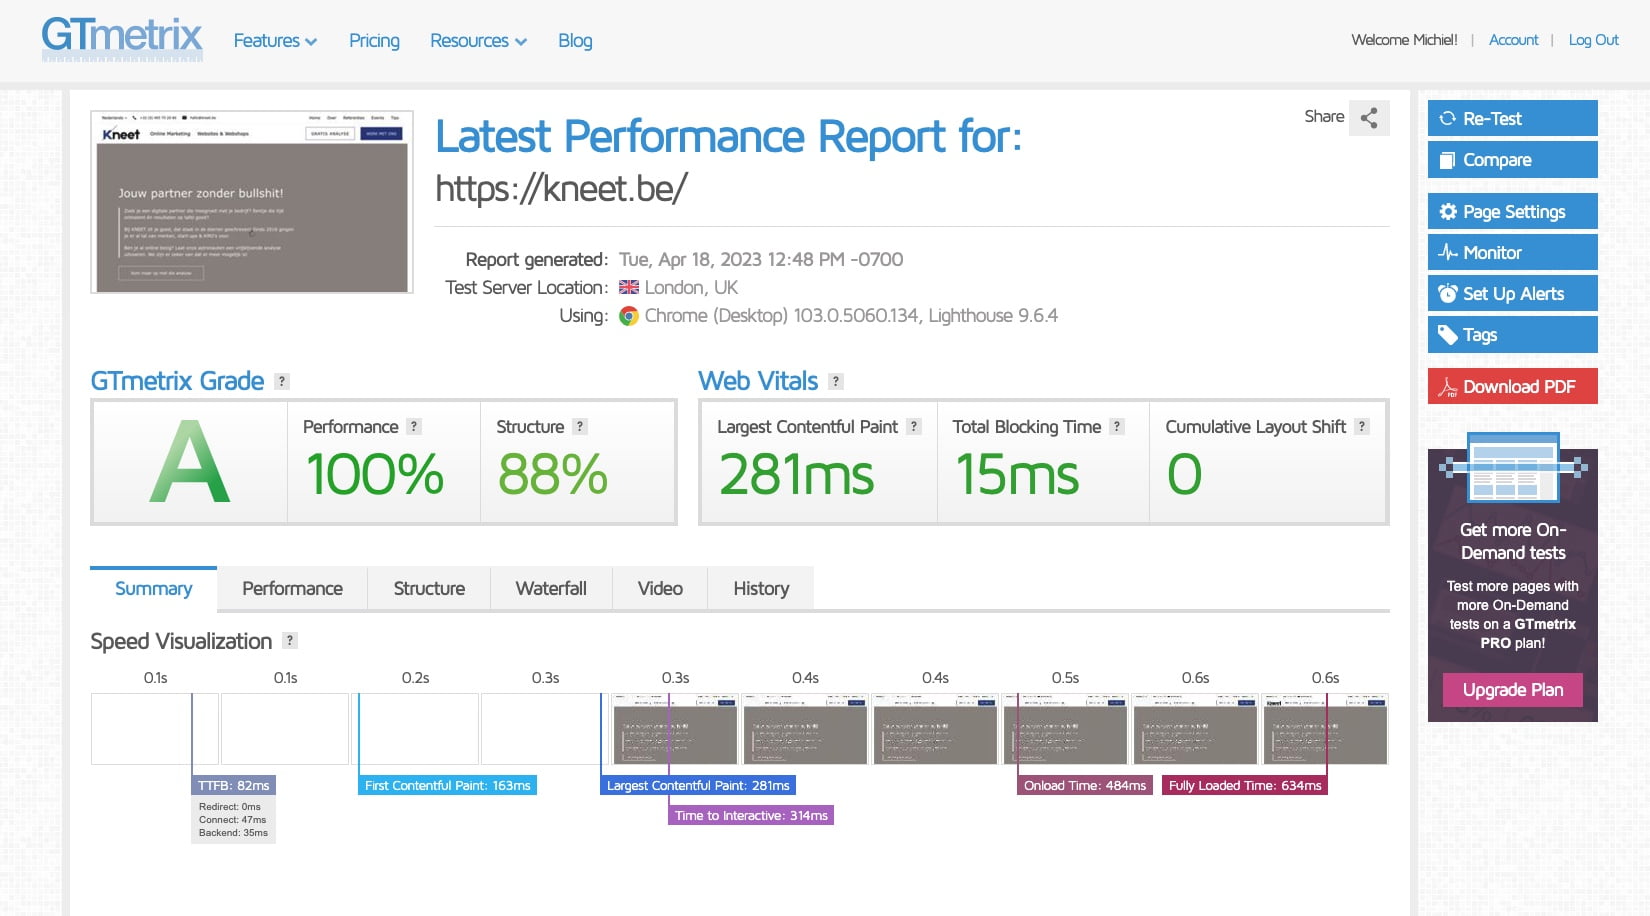Image resolution: width=1650 pixels, height=916 pixels.
Task: Click the Download PDF button
Action: click(x=1513, y=387)
